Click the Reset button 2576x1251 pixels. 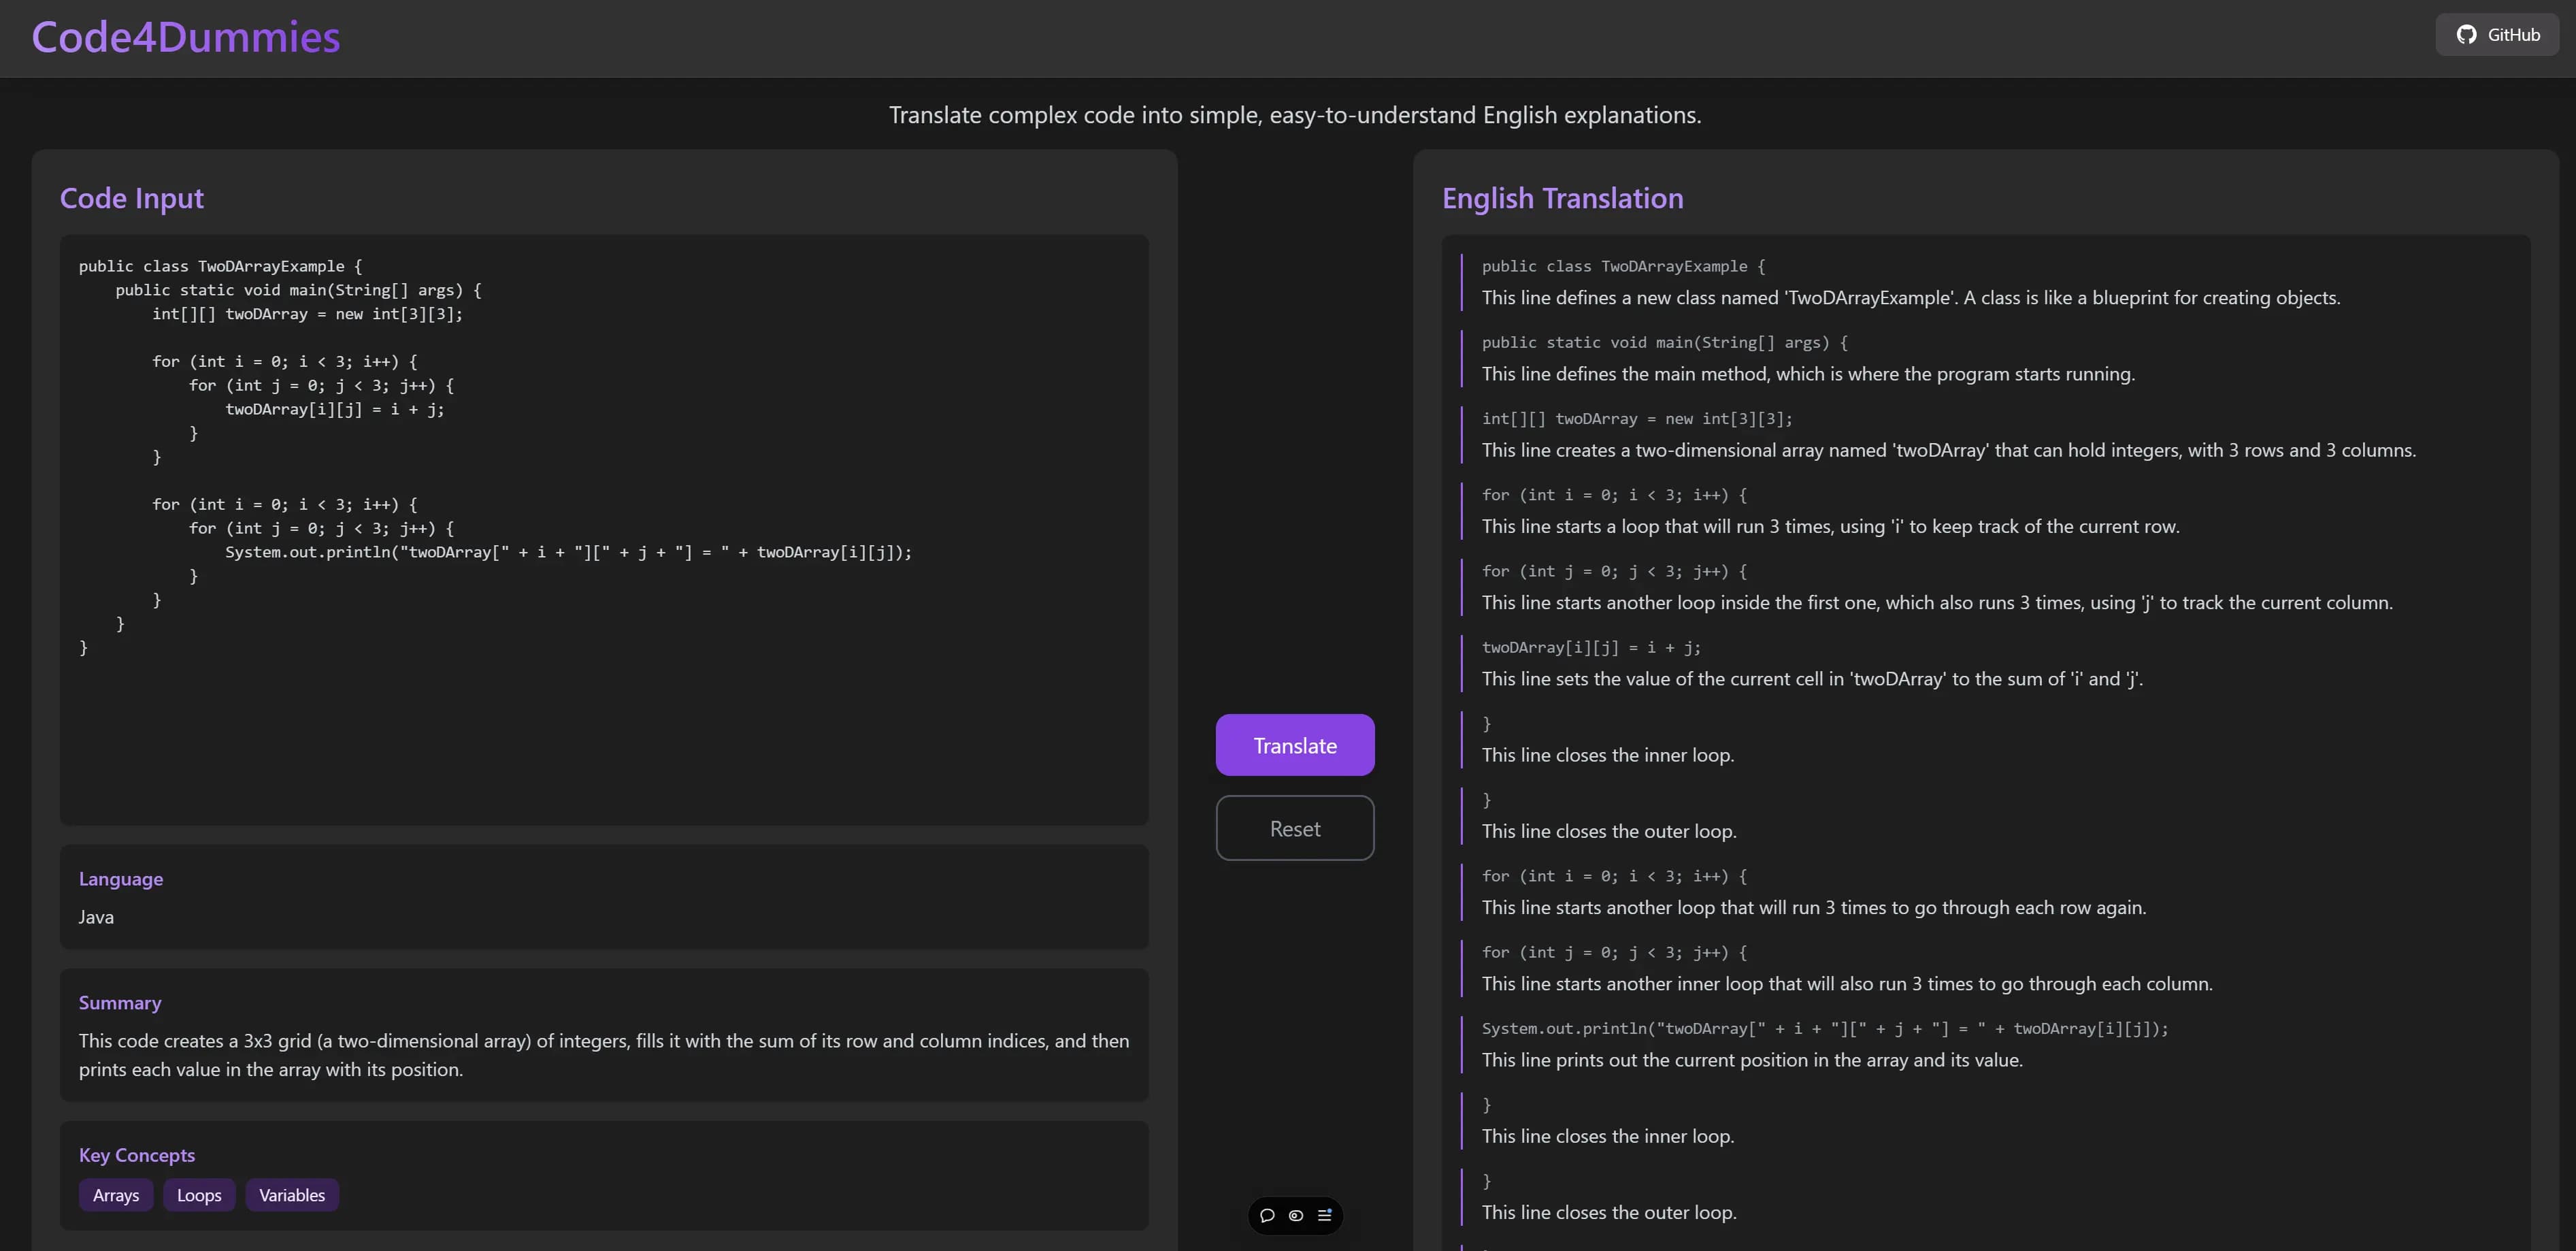pyautogui.click(x=1295, y=828)
